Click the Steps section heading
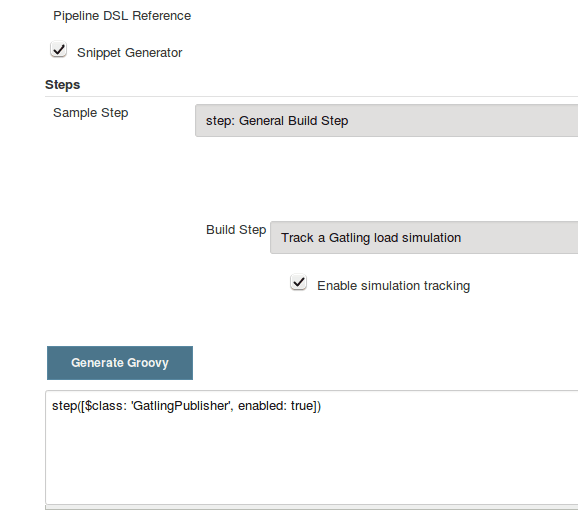 click(62, 85)
